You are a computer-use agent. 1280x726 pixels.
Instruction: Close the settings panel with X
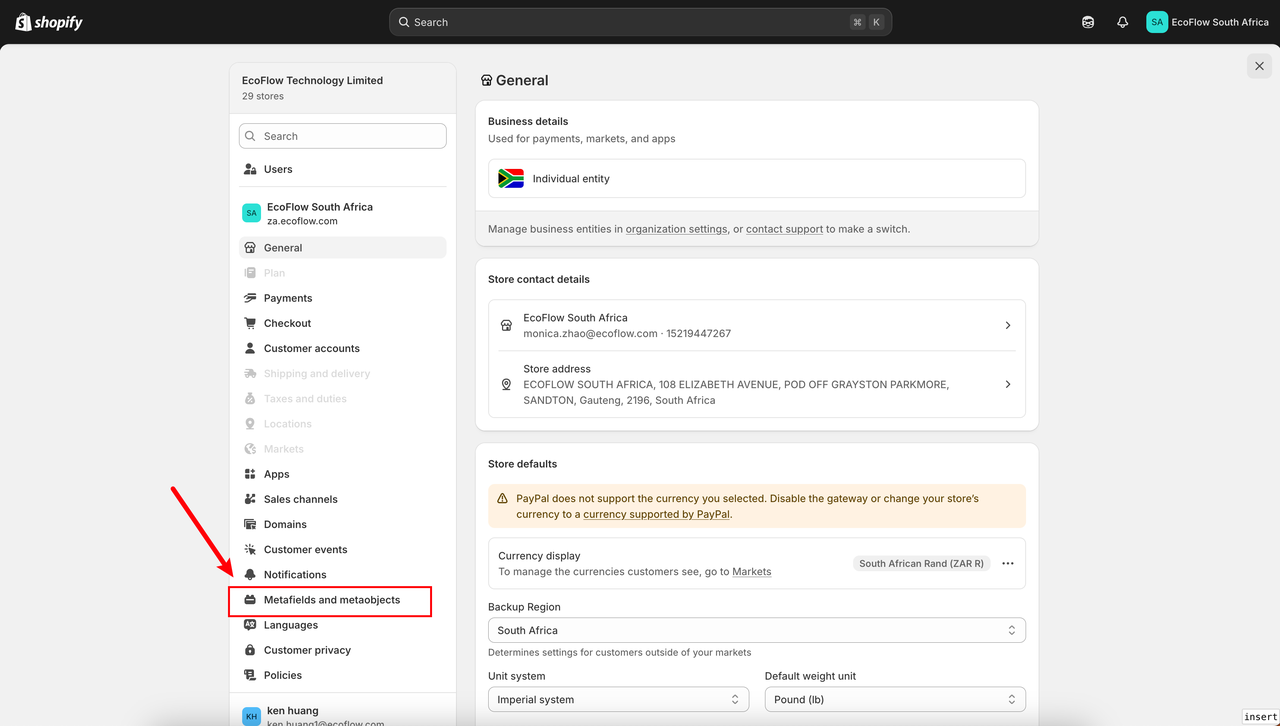[x=1259, y=66]
